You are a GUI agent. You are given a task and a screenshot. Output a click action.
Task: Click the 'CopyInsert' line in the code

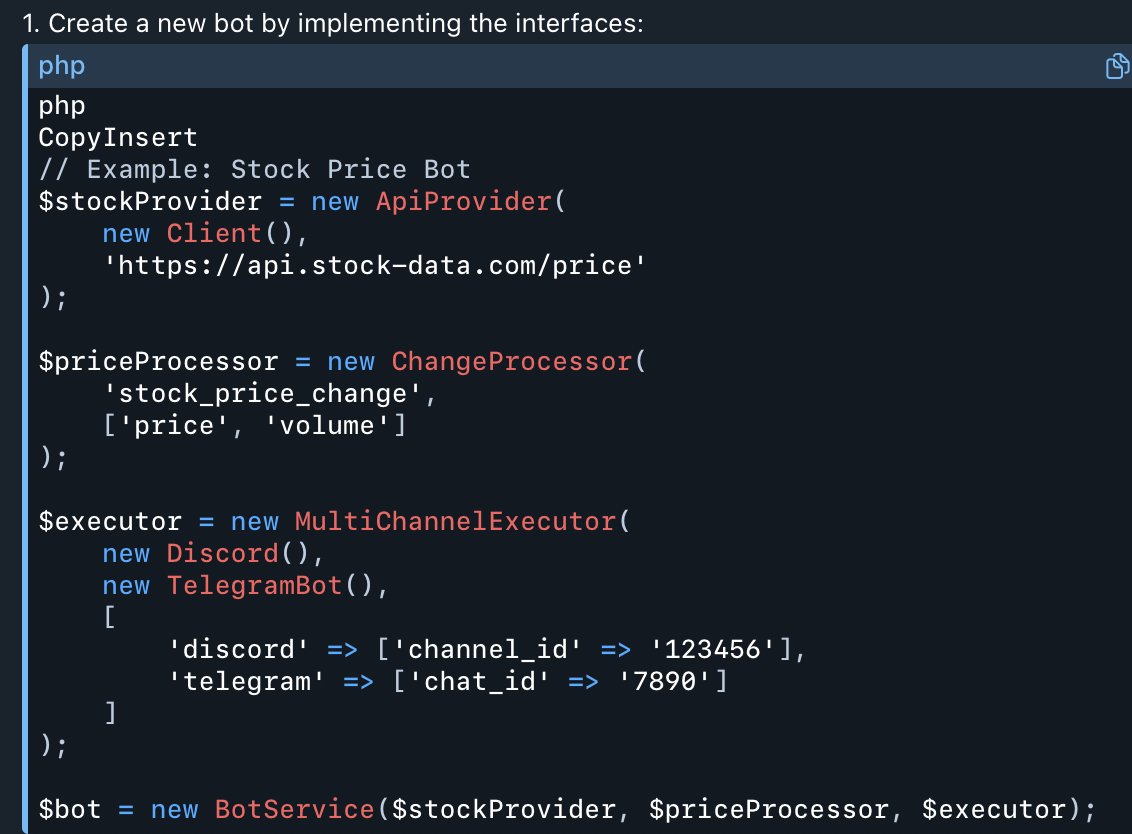pos(118,137)
